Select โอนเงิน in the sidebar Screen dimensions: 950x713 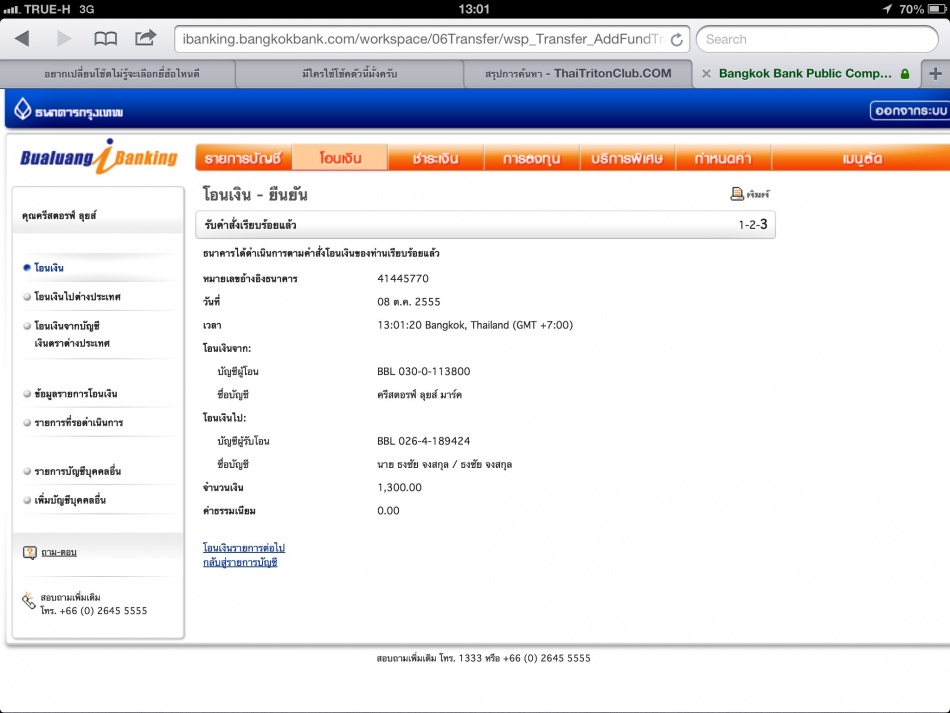point(48,268)
